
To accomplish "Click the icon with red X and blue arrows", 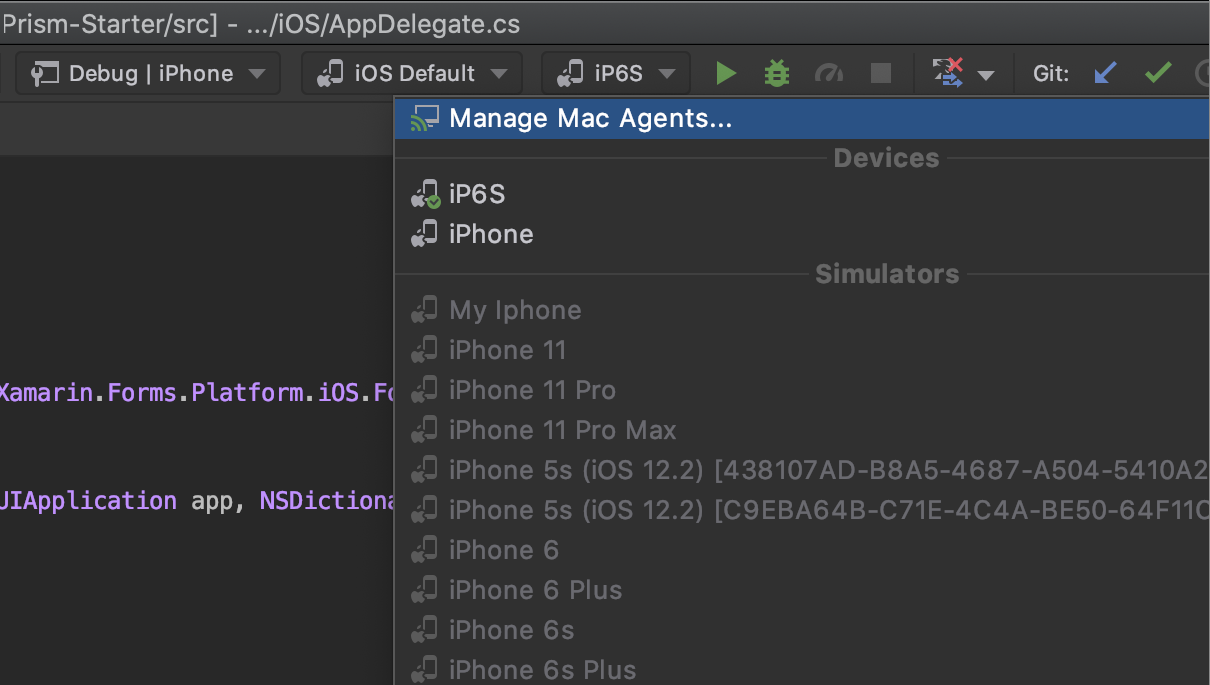I will [x=947, y=73].
